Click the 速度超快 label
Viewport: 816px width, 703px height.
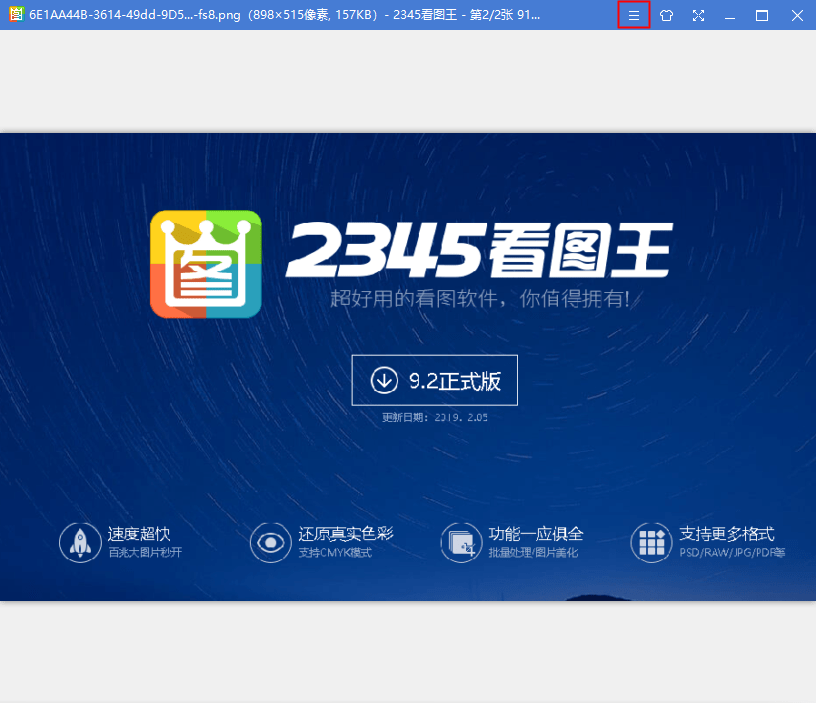[x=139, y=534]
